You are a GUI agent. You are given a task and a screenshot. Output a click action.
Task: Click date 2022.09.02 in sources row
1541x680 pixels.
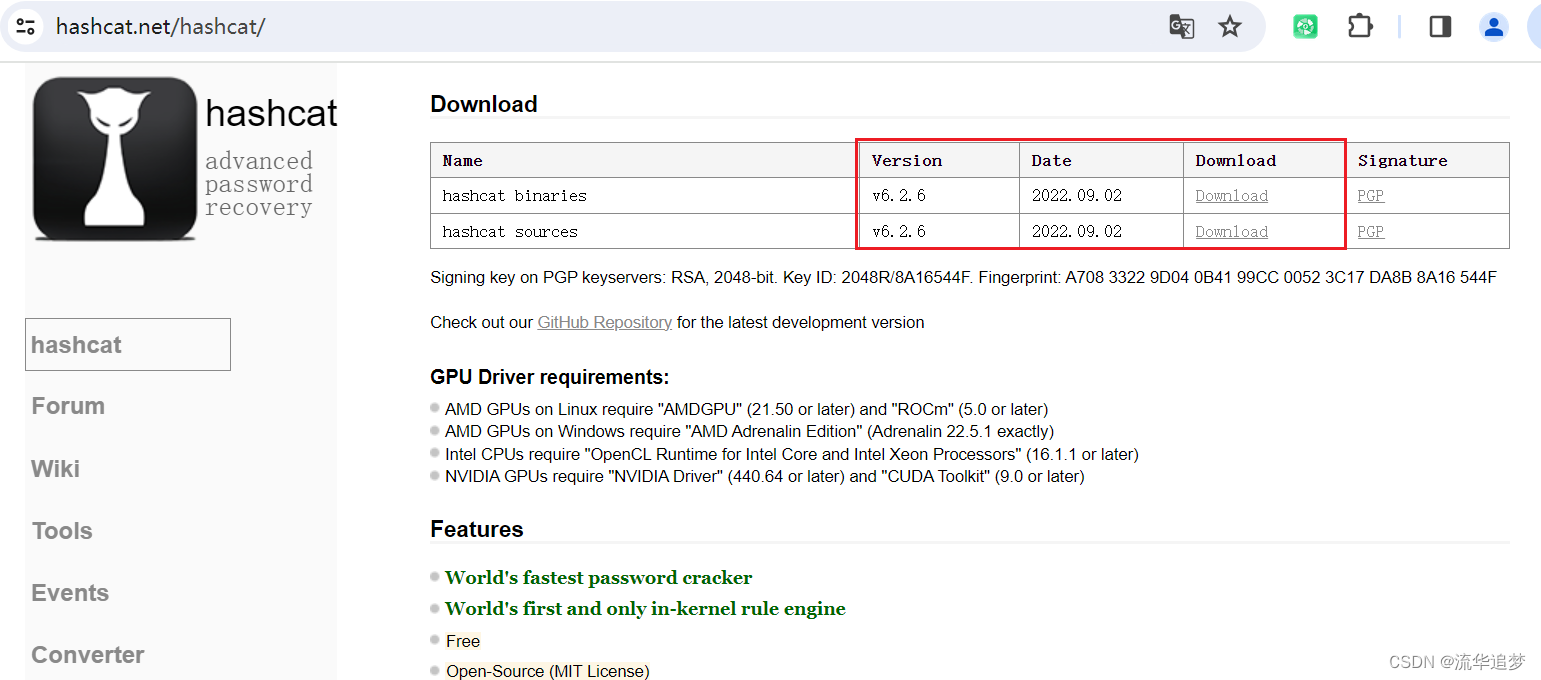(x=1077, y=232)
